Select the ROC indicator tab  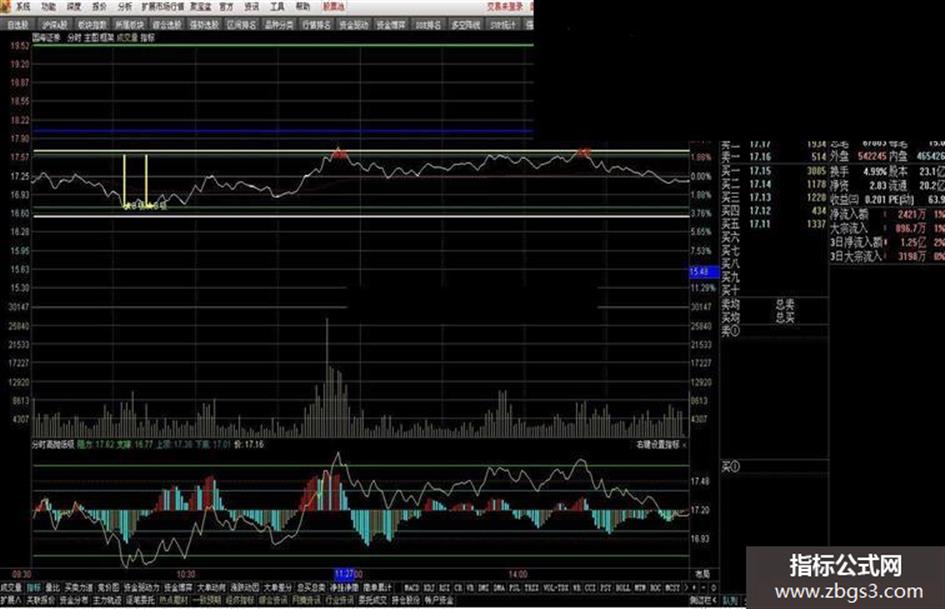coord(656,587)
